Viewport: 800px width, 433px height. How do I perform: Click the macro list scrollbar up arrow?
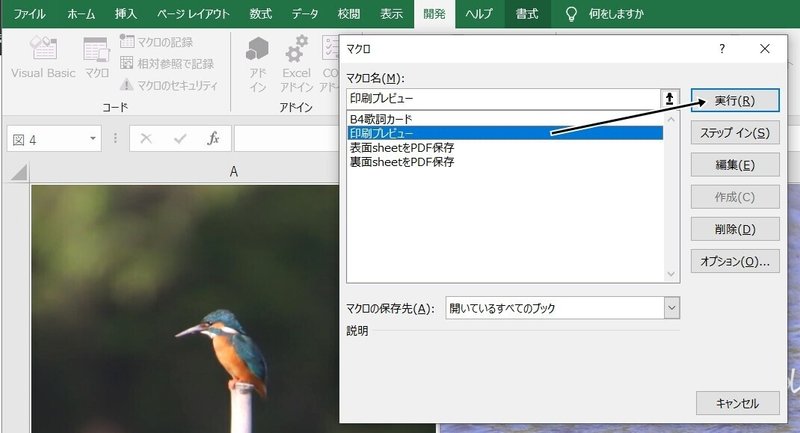click(671, 119)
